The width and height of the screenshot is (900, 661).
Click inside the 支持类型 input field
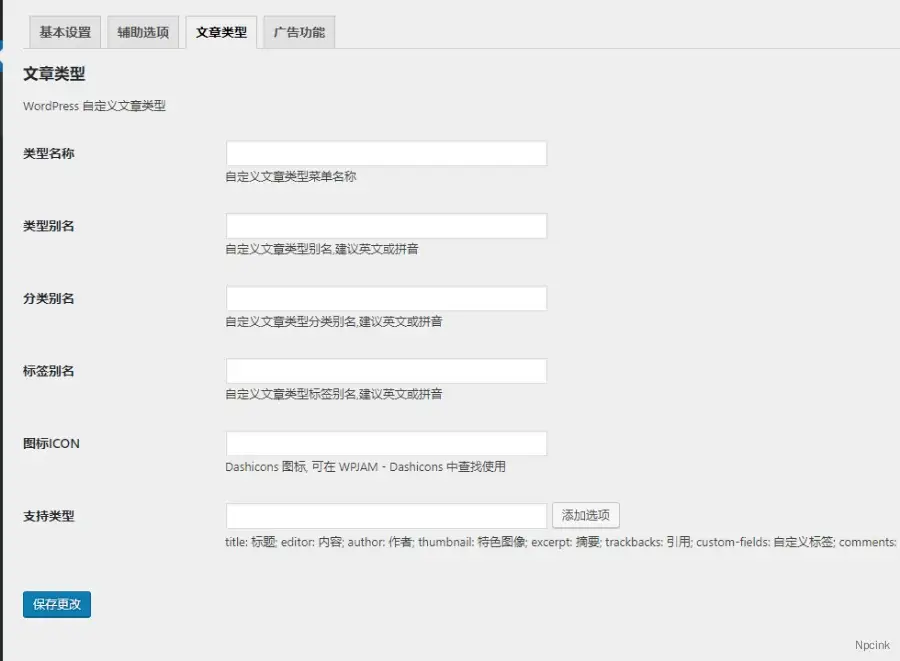[386, 514]
